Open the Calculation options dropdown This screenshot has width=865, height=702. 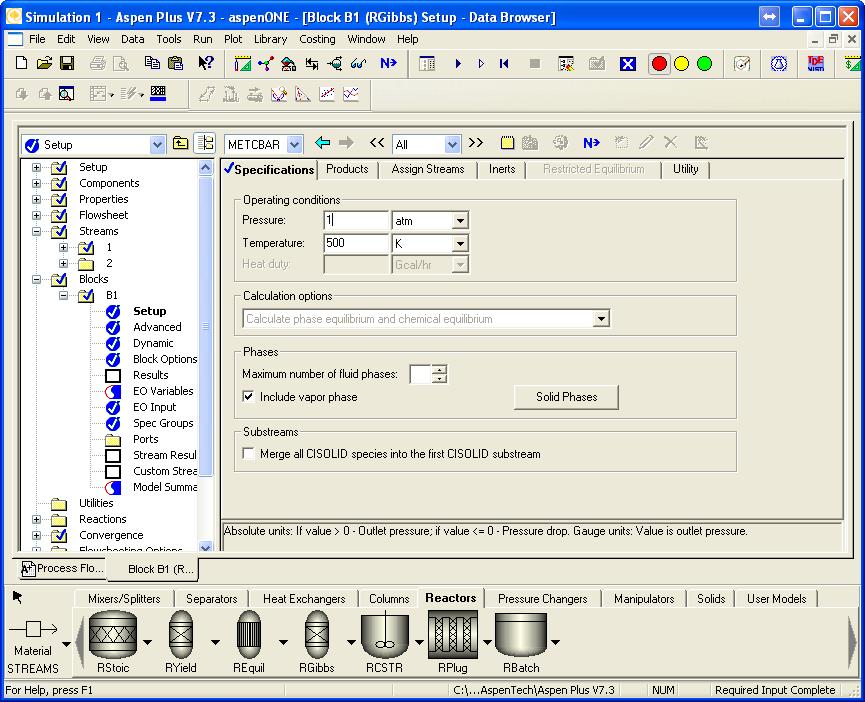(x=601, y=319)
